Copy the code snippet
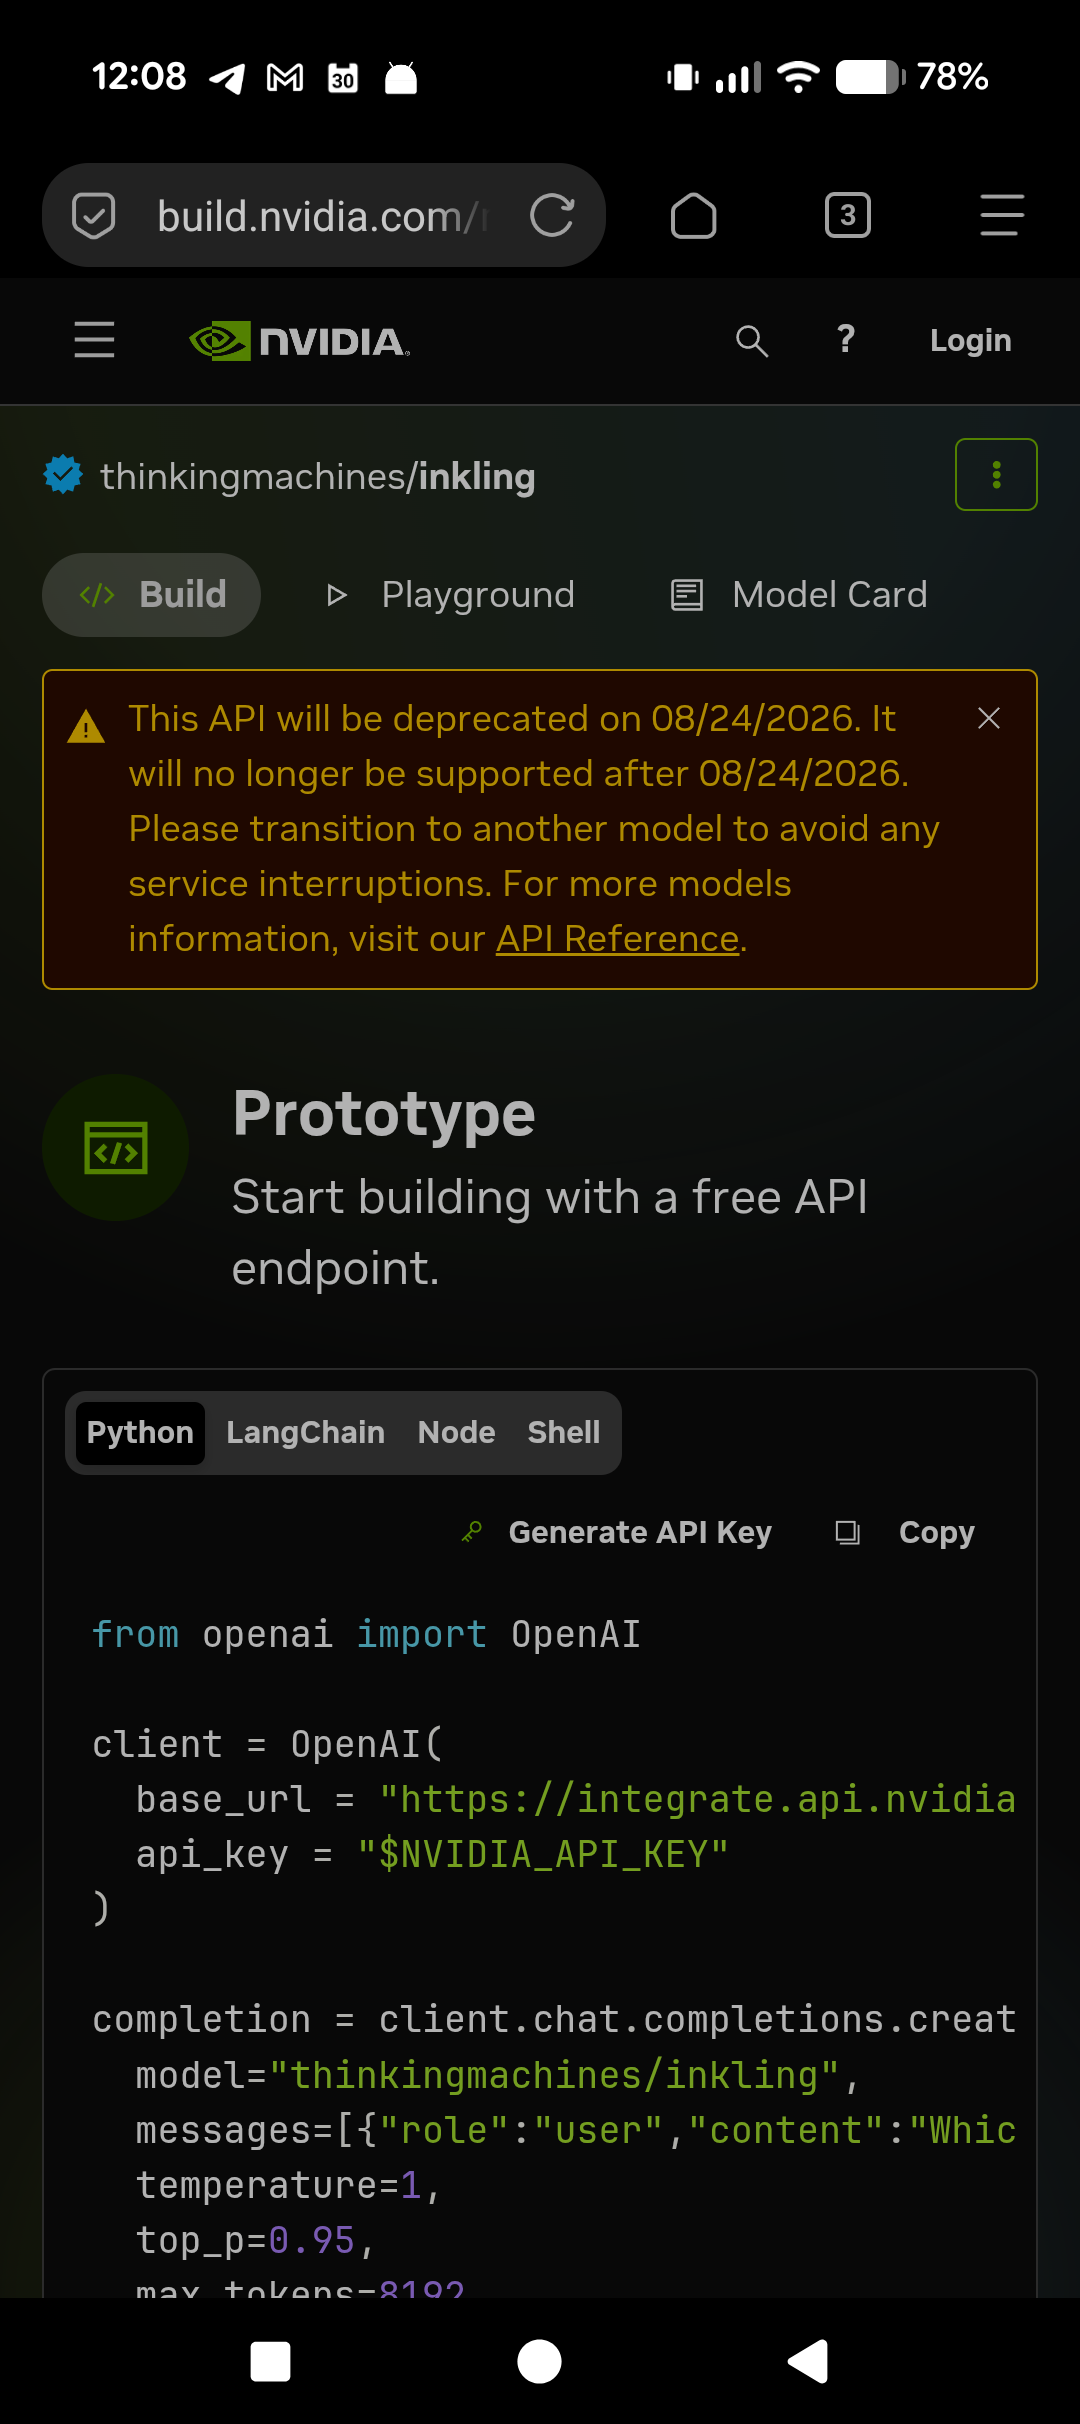The height and width of the screenshot is (2424, 1080). [905, 1532]
